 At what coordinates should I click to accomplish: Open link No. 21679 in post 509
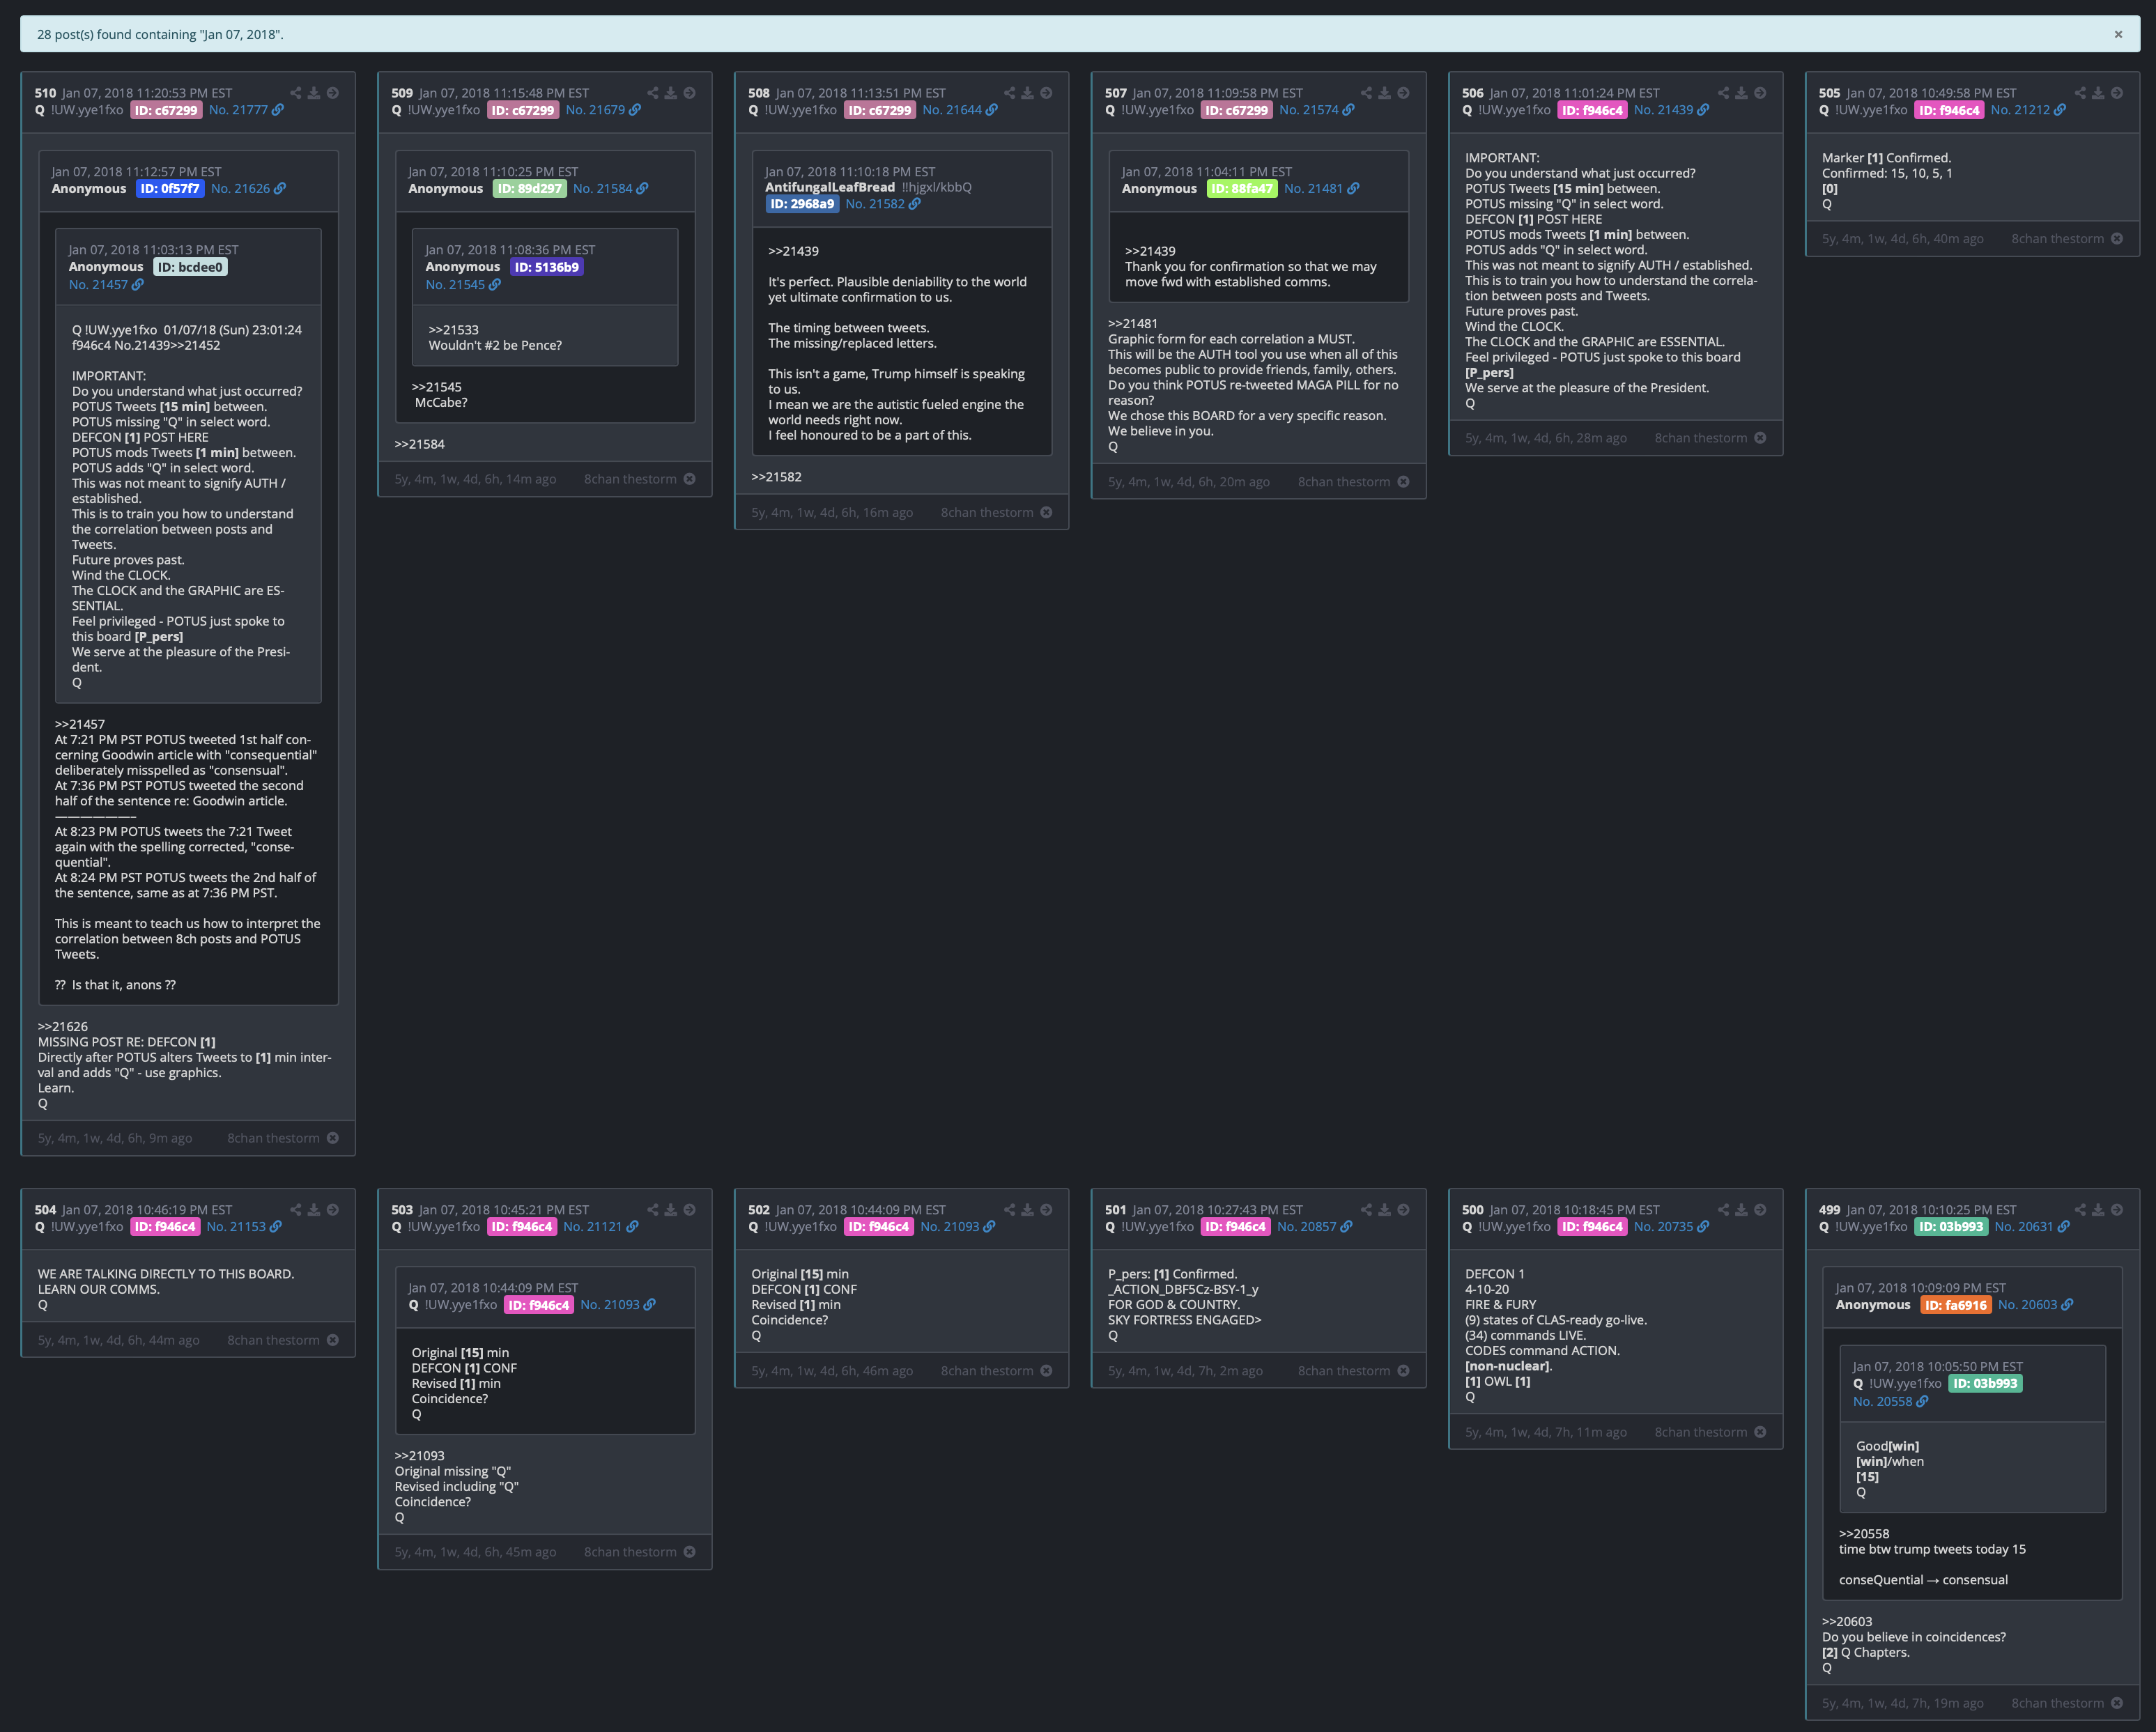click(x=603, y=110)
